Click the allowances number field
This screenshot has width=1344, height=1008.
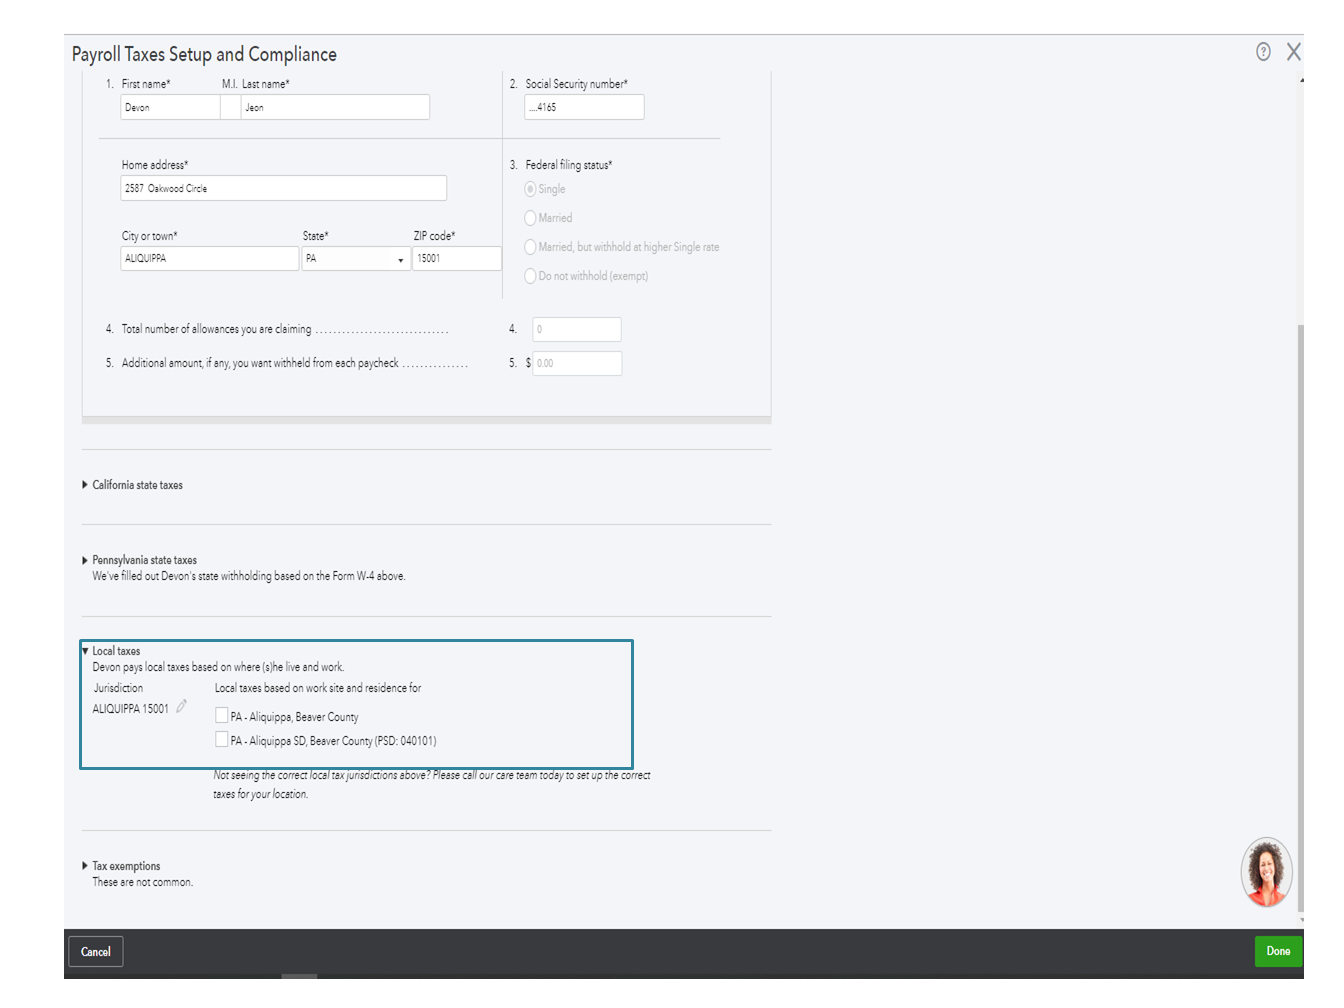click(577, 329)
